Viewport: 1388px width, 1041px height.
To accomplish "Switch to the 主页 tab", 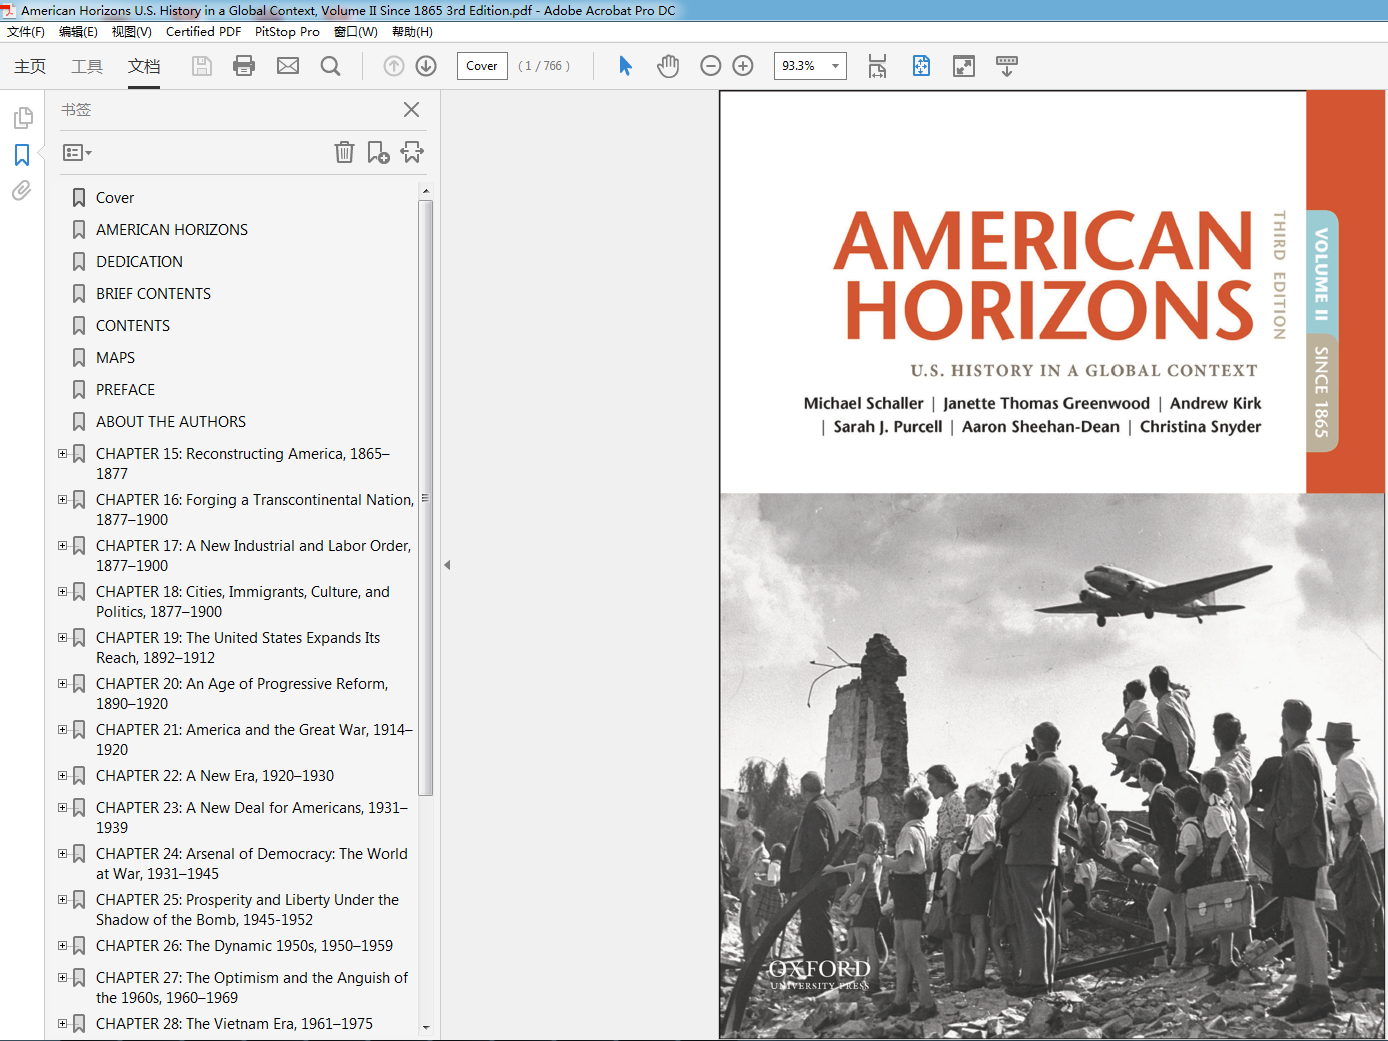I will point(30,66).
